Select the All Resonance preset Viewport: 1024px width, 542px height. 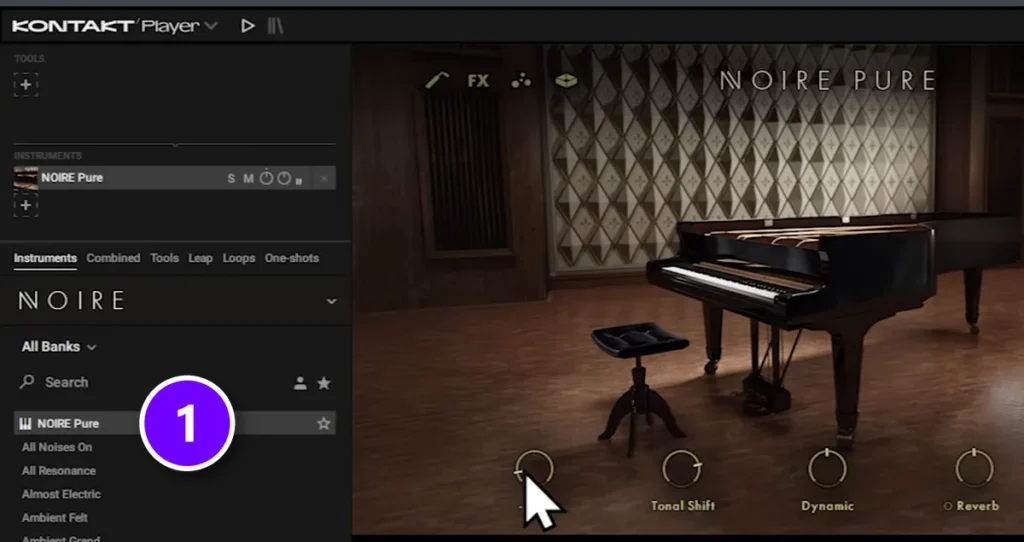[59, 471]
